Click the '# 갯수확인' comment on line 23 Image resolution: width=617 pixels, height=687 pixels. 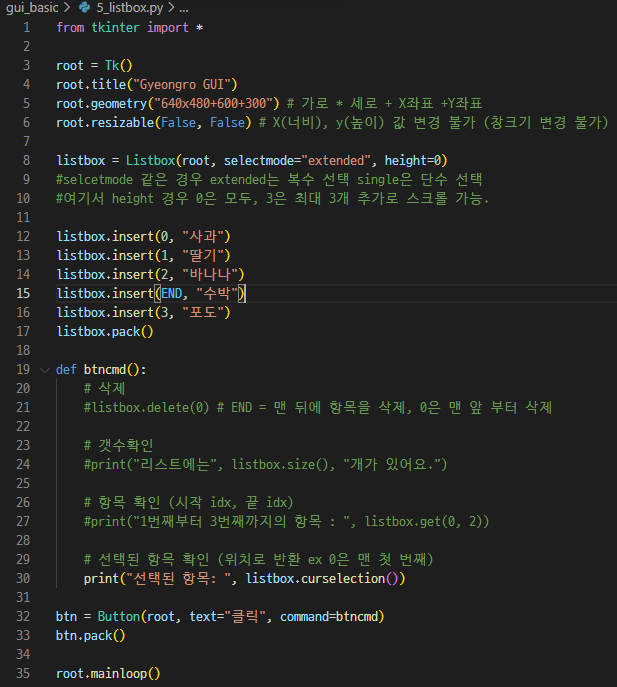click(119, 446)
